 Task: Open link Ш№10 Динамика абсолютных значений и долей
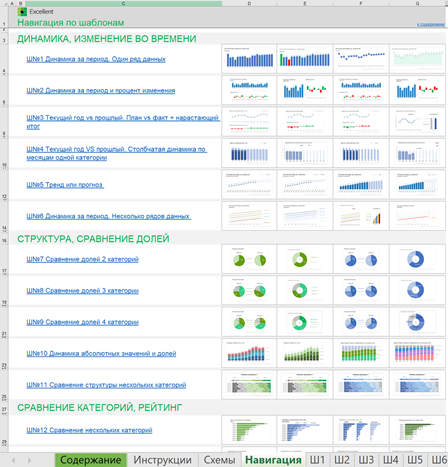tap(101, 354)
